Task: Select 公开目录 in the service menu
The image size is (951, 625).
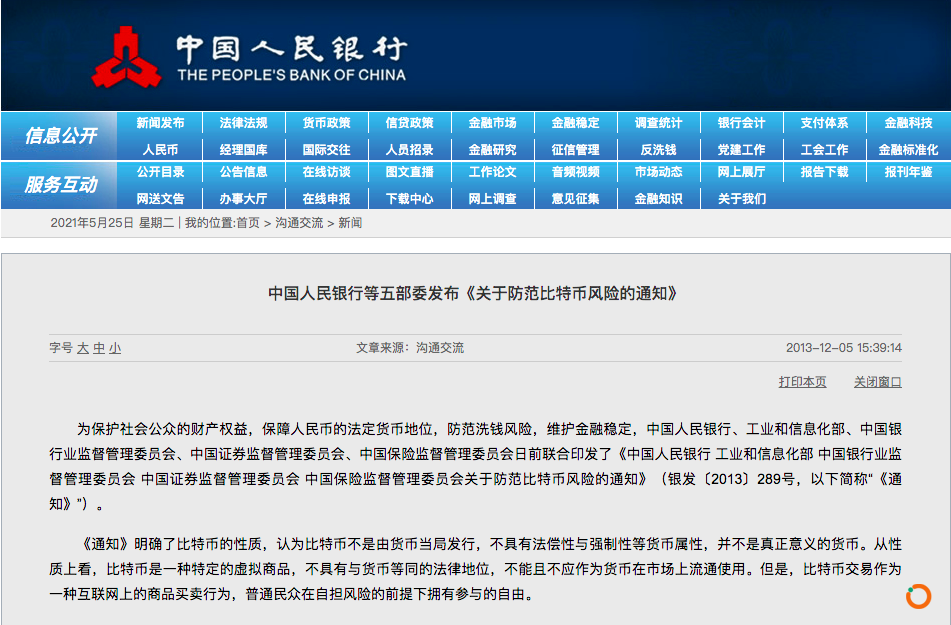Action: [x=160, y=172]
